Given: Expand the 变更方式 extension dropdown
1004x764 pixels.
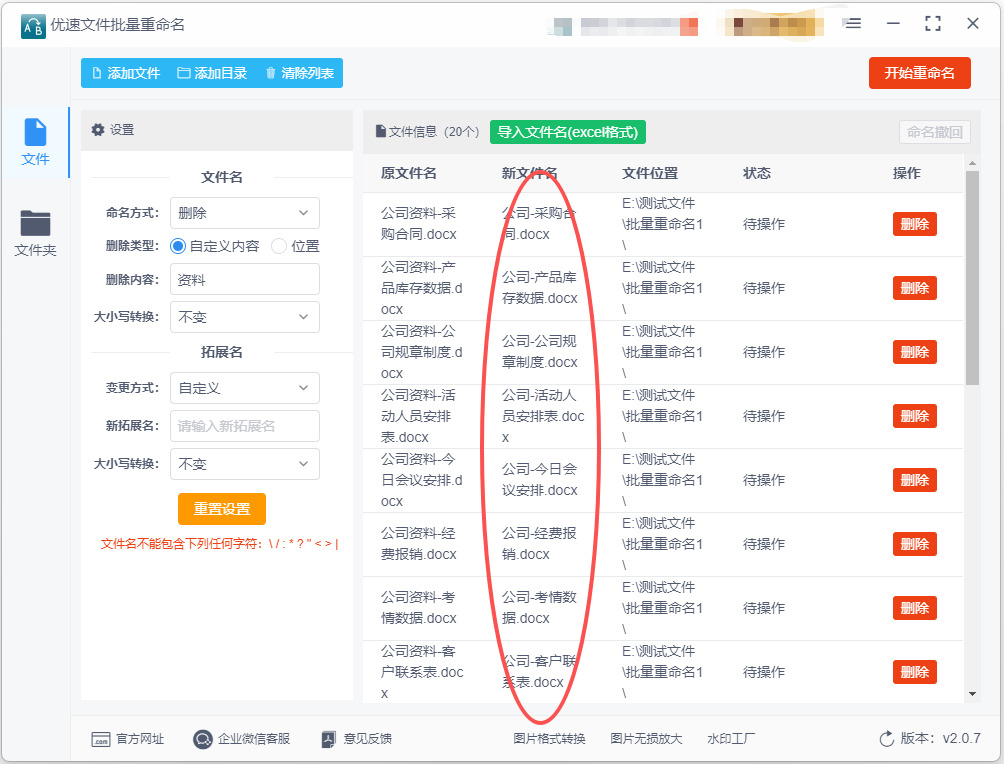Looking at the screenshot, I should click(x=245, y=388).
